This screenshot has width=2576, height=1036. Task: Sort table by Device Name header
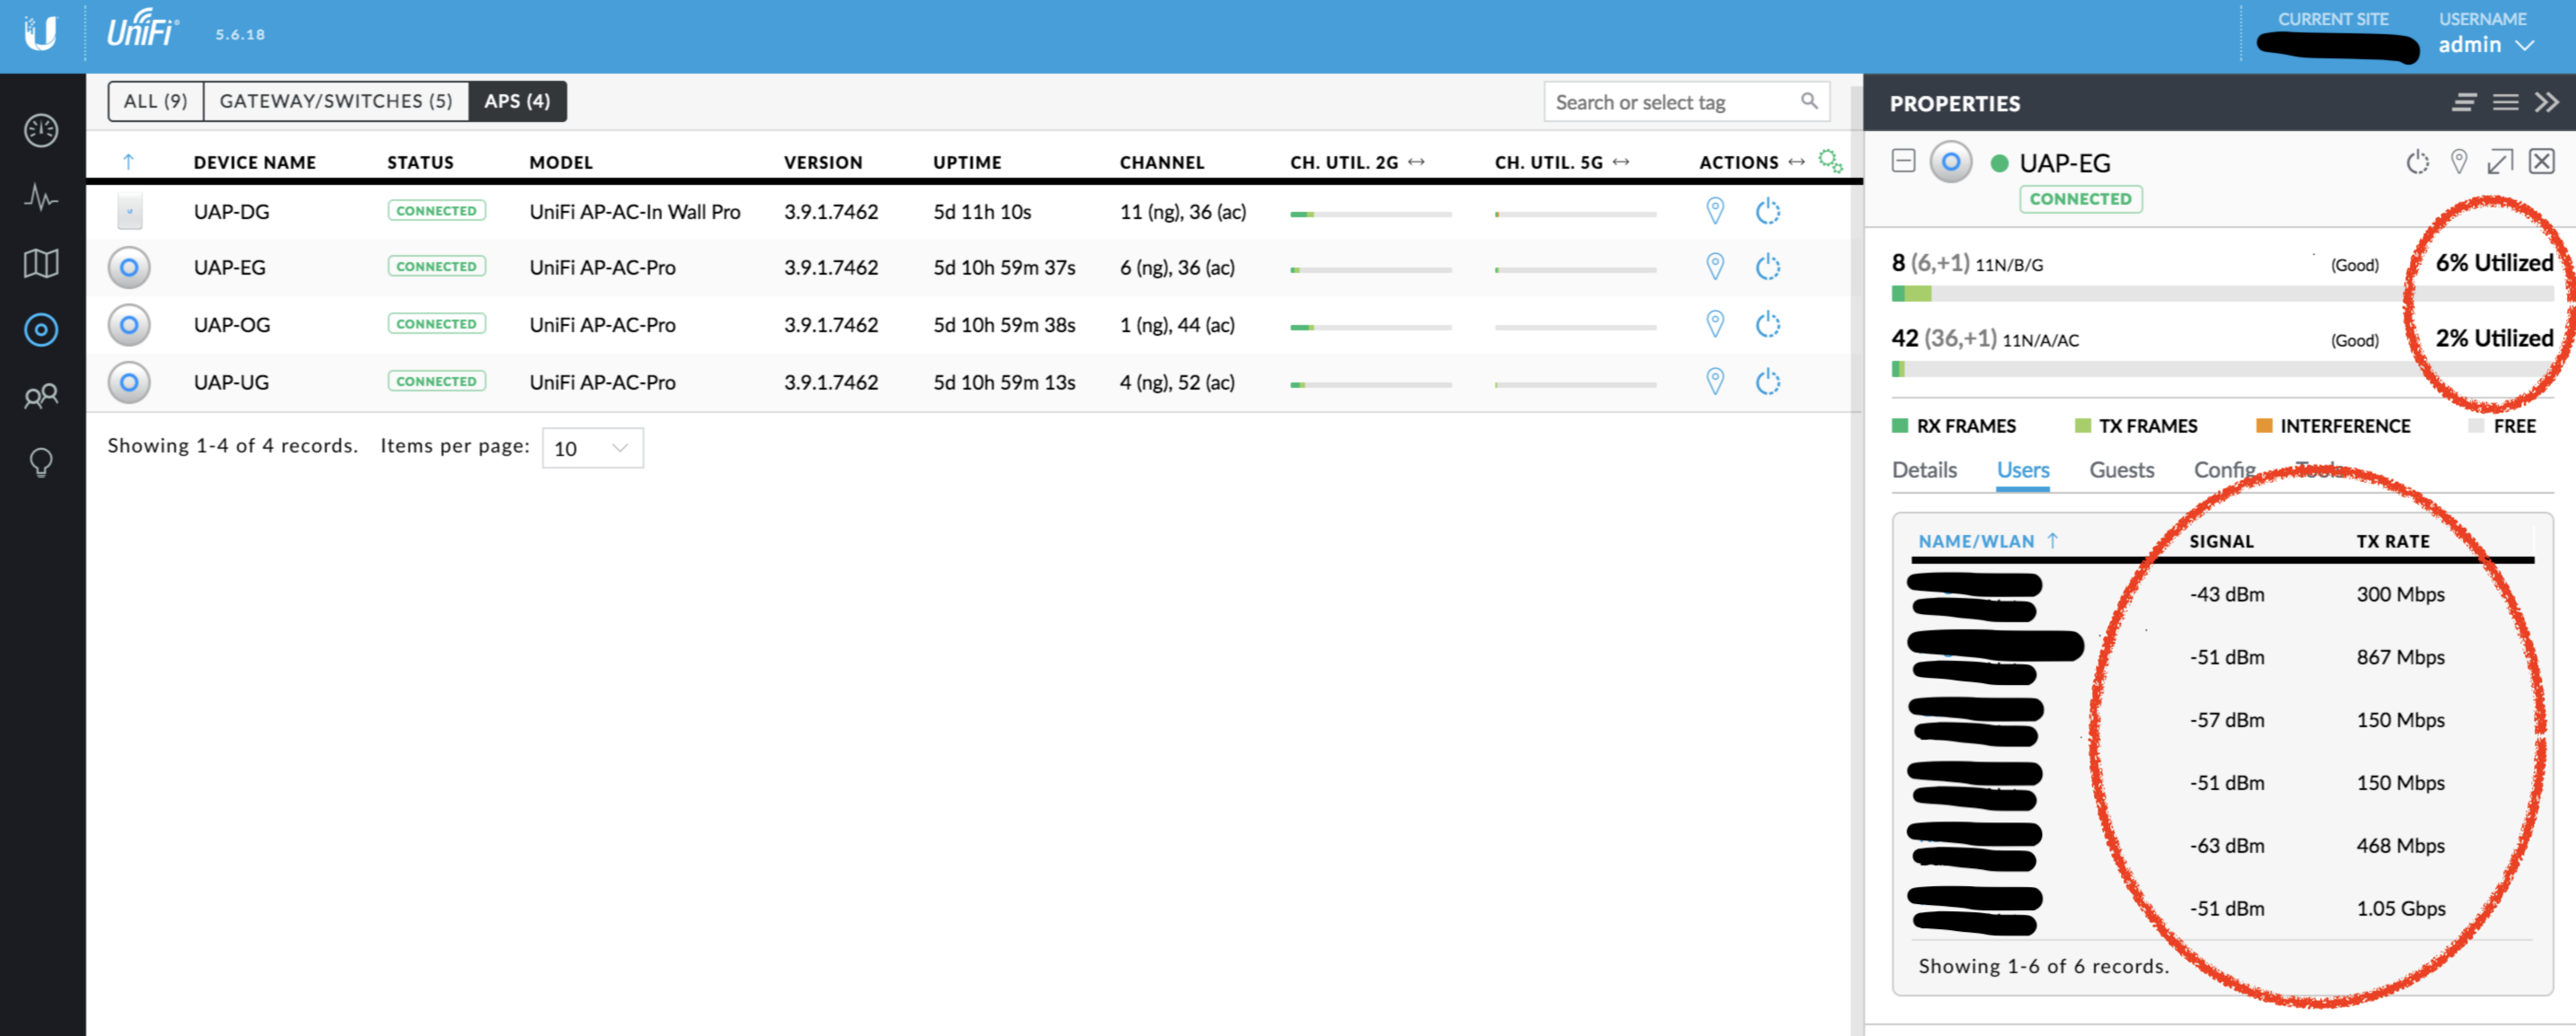[254, 162]
